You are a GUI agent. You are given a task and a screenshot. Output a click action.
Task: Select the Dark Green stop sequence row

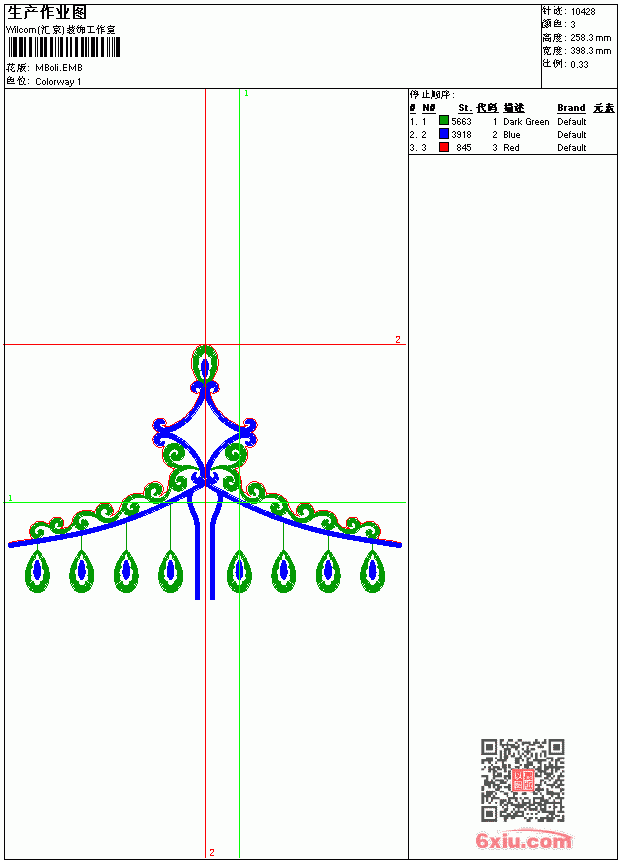click(x=512, y=121)
